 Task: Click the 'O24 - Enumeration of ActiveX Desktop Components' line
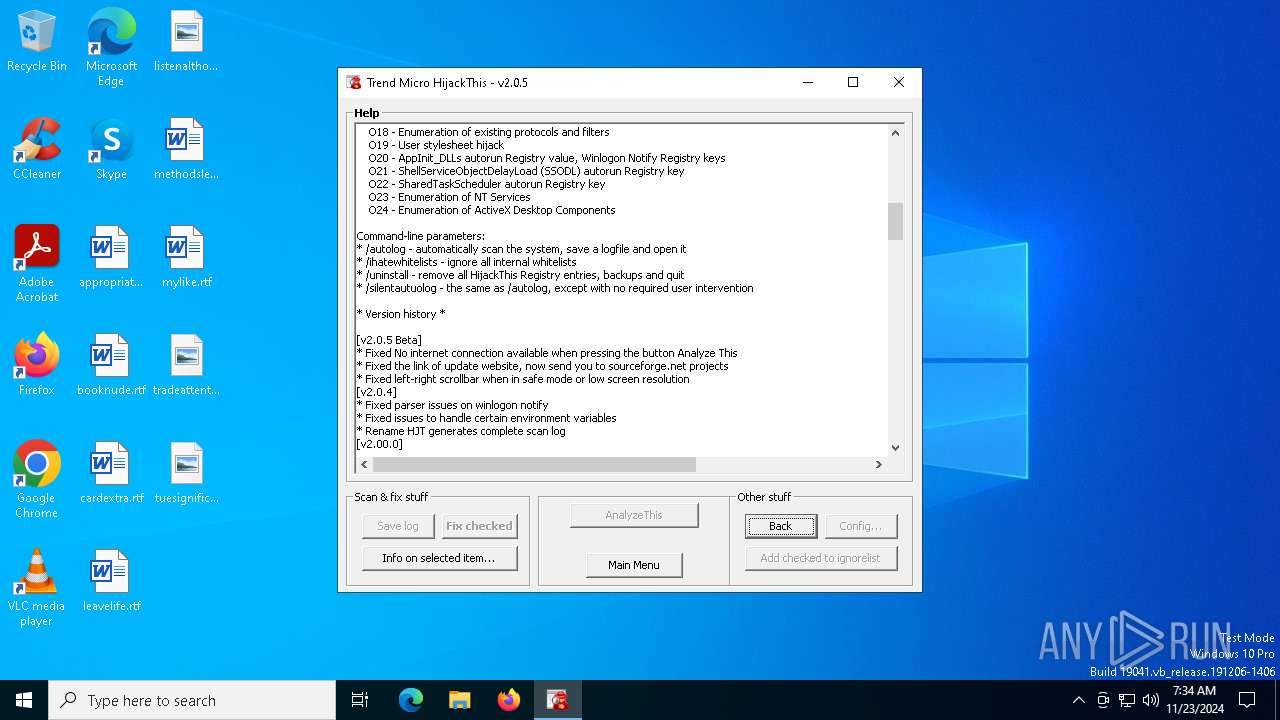(x=492, y=210)
